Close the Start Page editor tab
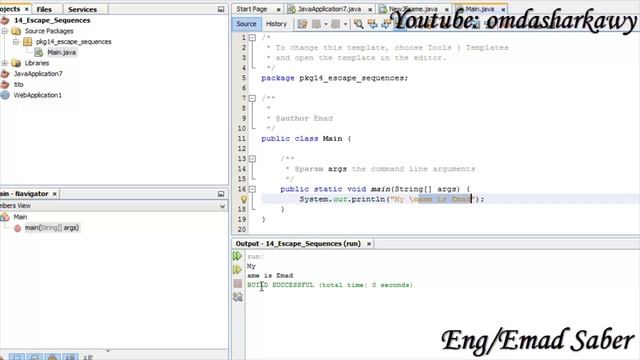 278,9
